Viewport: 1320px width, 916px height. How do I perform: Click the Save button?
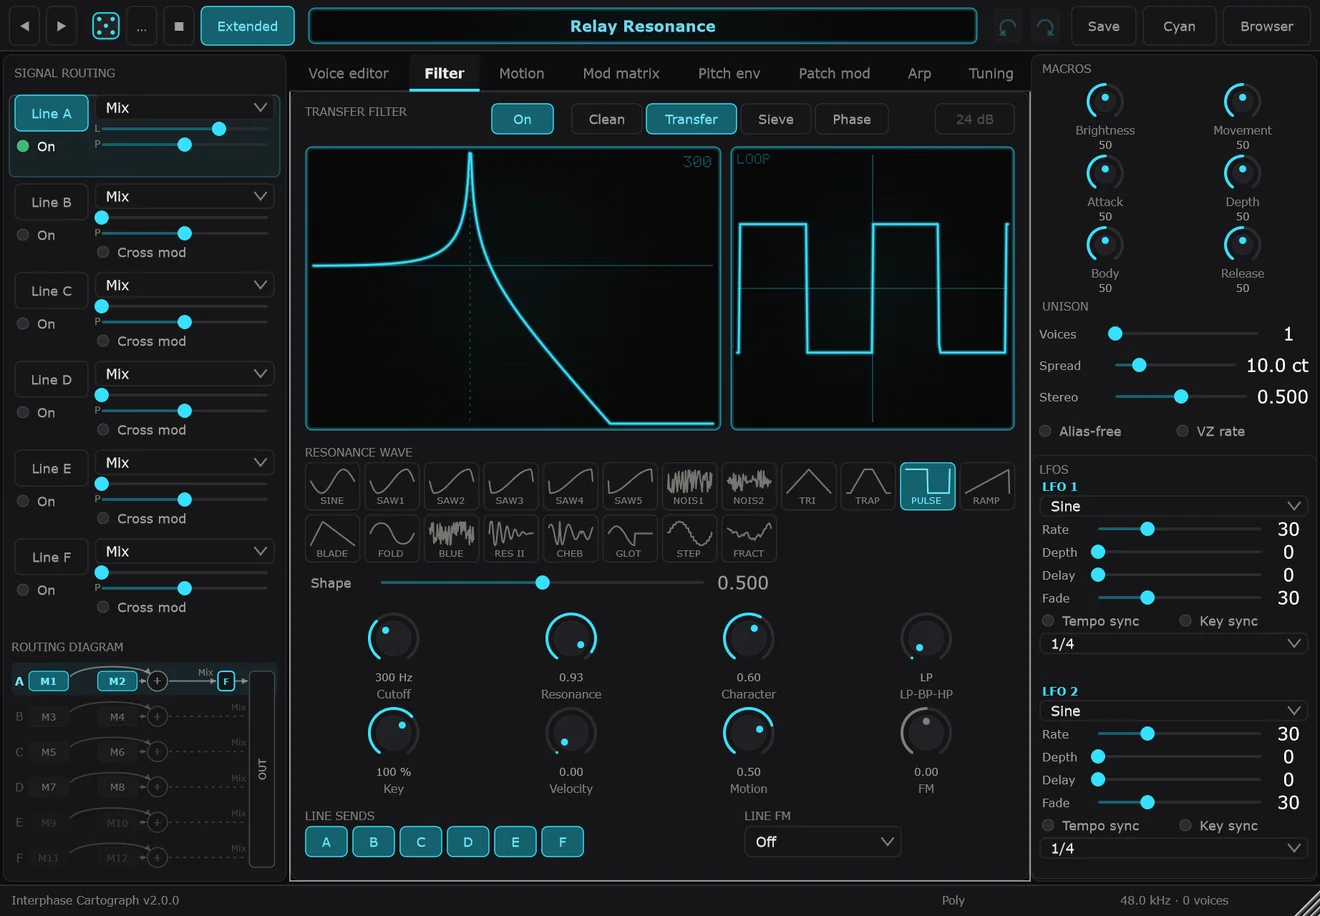pyautogui.click(x=1103, y=26)
